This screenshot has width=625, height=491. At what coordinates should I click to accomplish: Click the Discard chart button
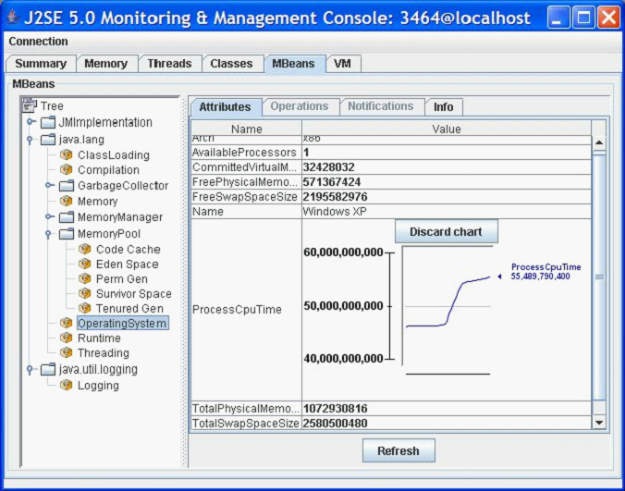(x=446, y=232)
